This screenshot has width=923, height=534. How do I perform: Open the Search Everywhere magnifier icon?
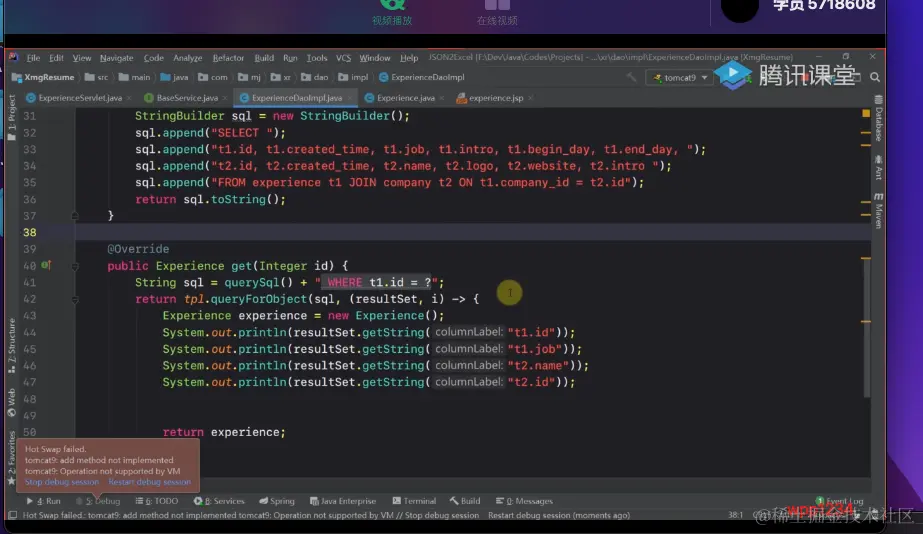click(875, 77)
